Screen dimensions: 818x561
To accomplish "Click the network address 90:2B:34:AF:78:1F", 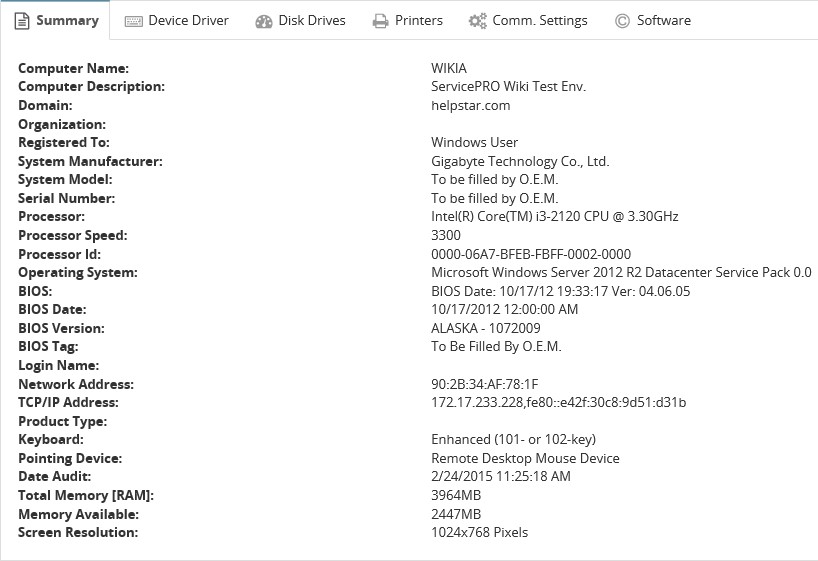I will [x=484, y=384].
